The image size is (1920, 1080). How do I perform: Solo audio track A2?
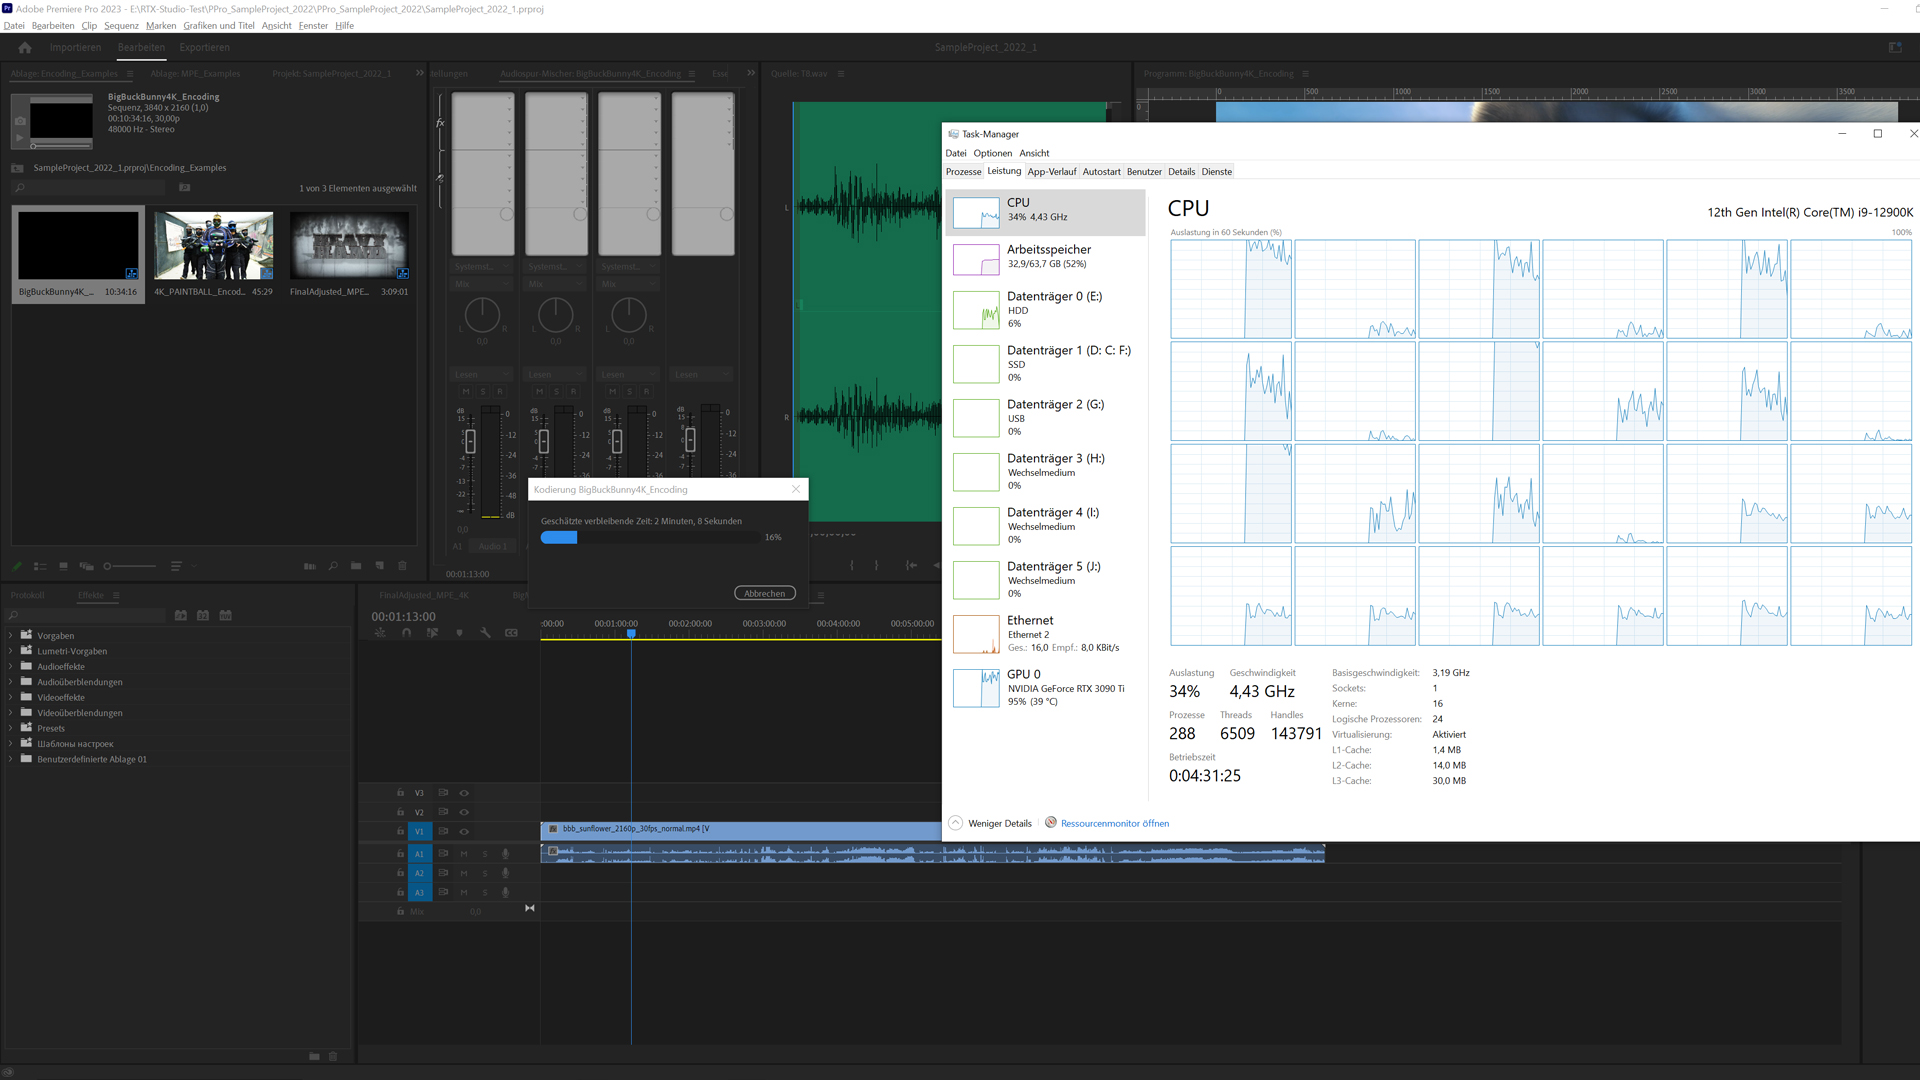click(485, 873)
